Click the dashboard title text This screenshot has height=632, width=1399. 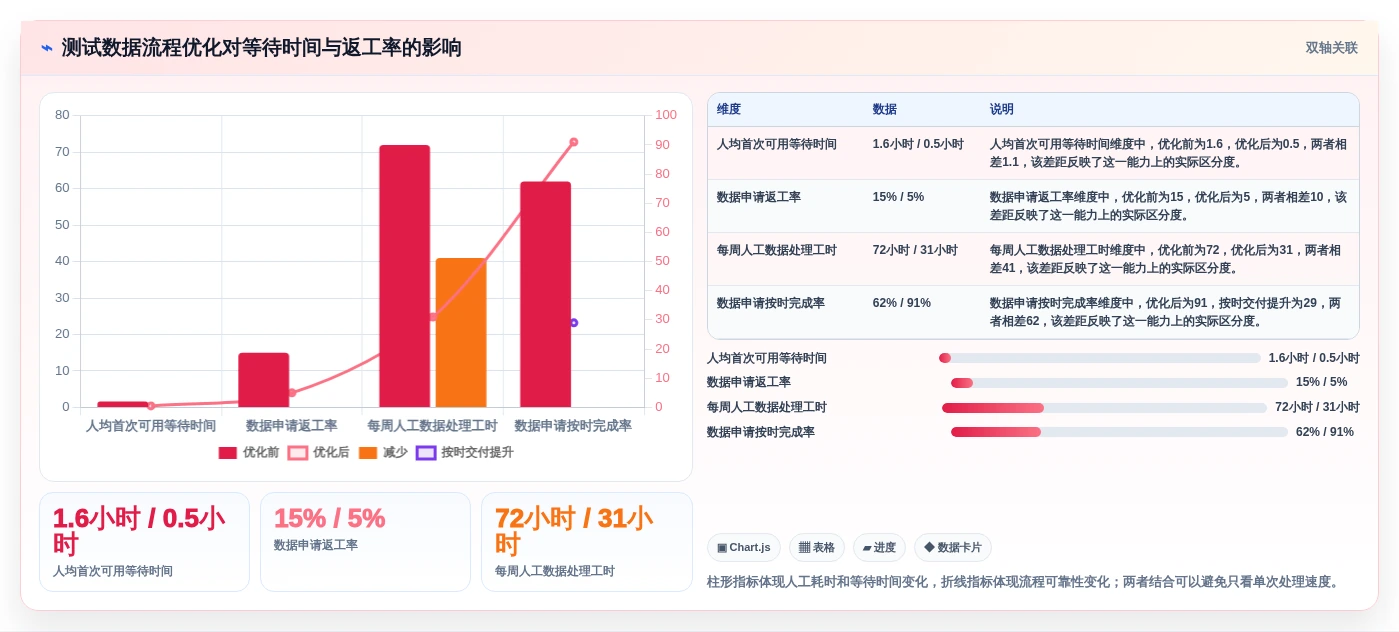[261, 48]
